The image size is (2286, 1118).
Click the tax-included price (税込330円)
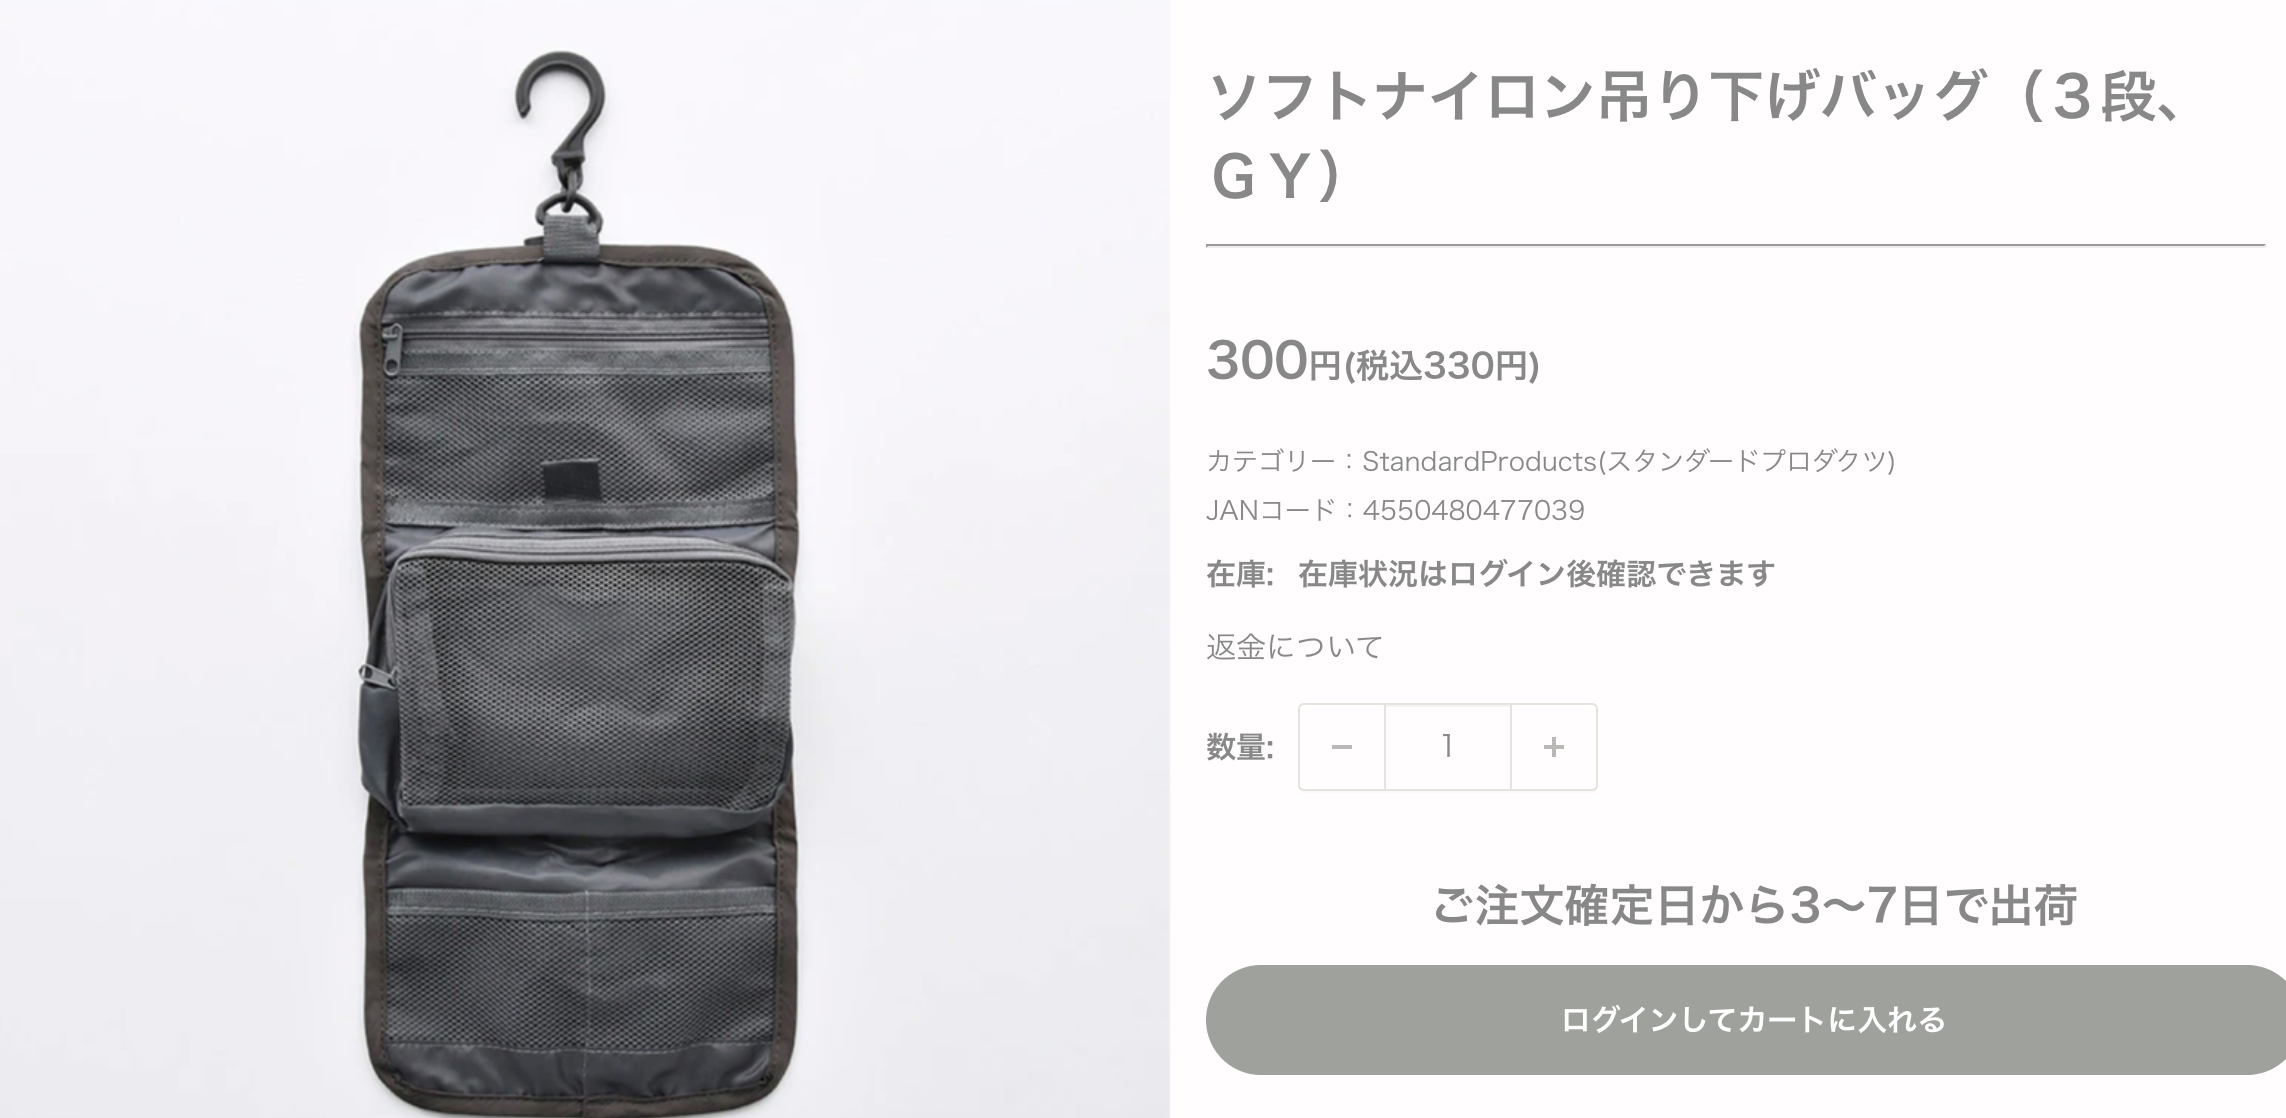[1441, 367]
